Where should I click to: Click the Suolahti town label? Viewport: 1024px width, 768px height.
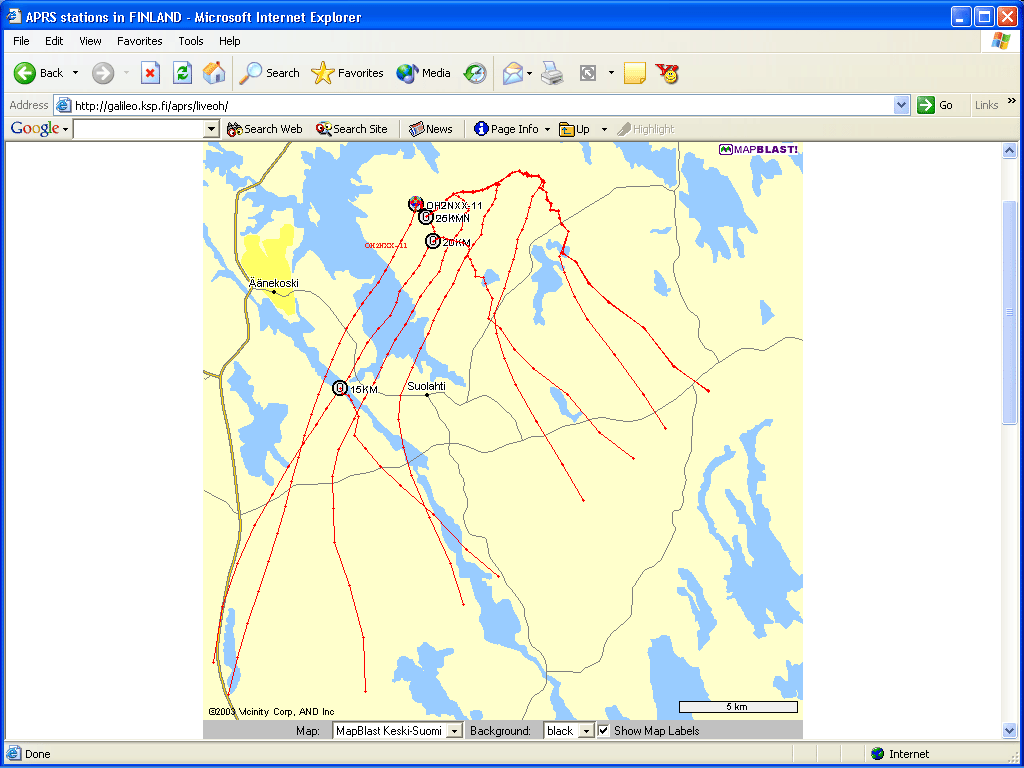coord(426,386)
